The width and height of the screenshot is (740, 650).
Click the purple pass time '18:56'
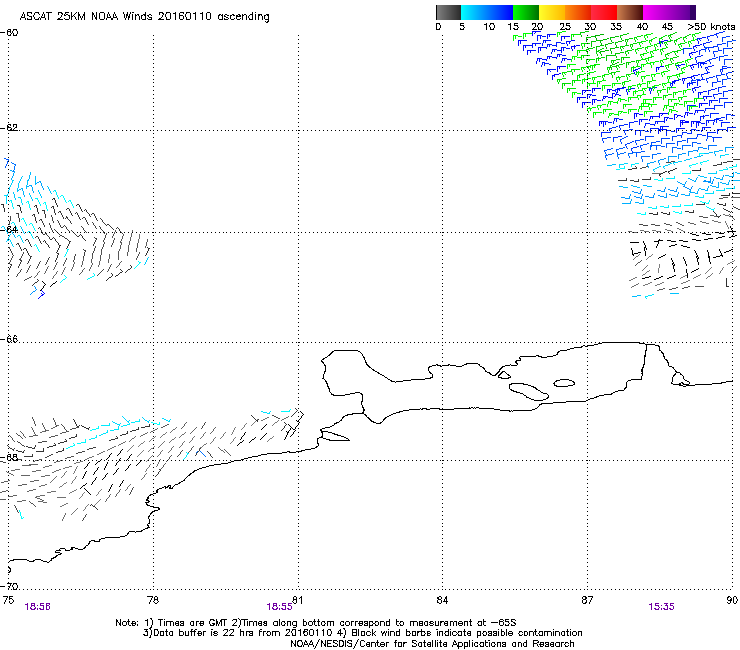click(37, 607)
